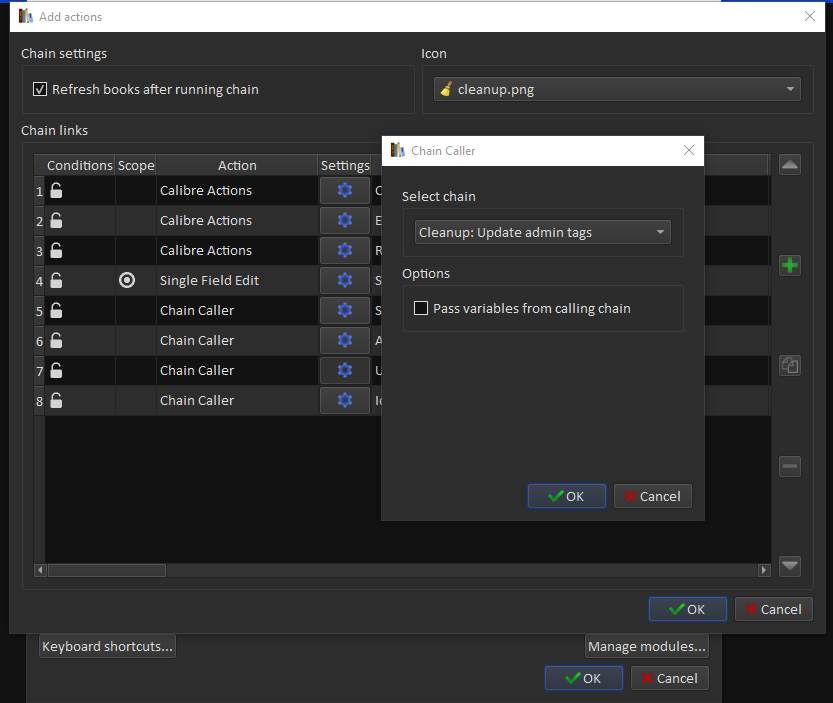Viewport: 833px width, 703px height.
Task: Select Chain Caller cell in row 6
Action: point(237,340)
